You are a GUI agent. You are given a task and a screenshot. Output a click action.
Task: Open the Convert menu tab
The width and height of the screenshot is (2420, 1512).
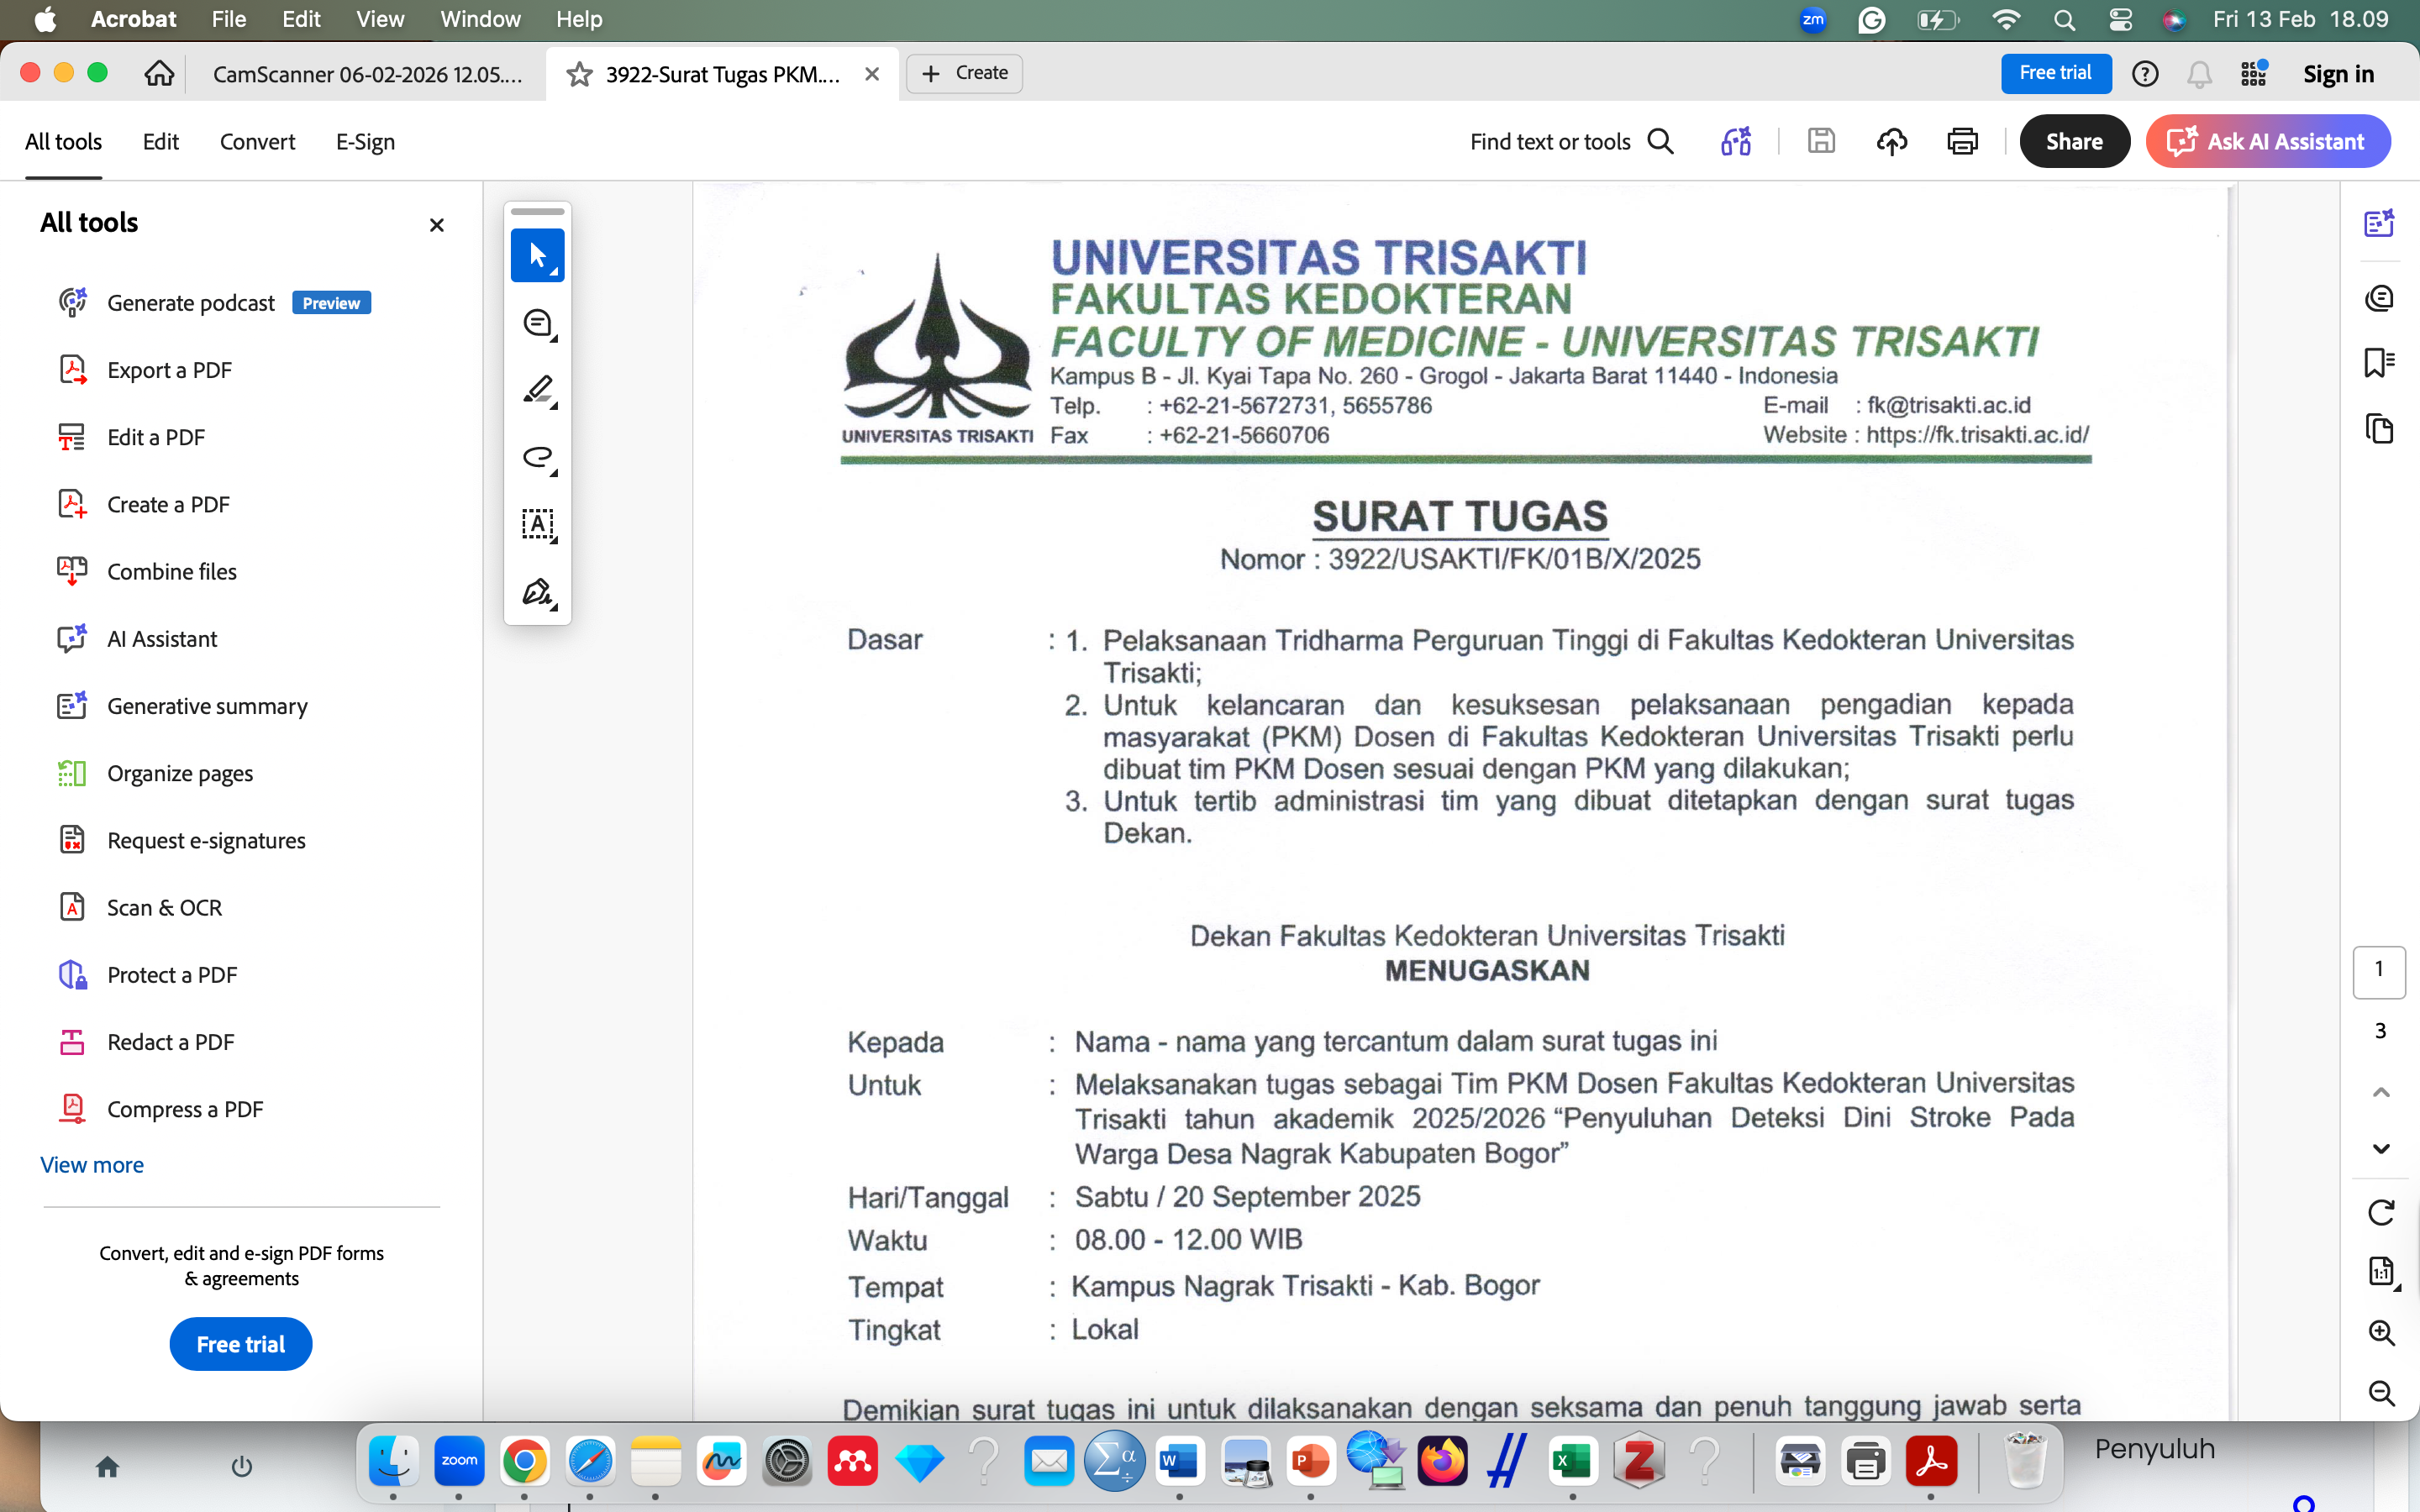257,142
